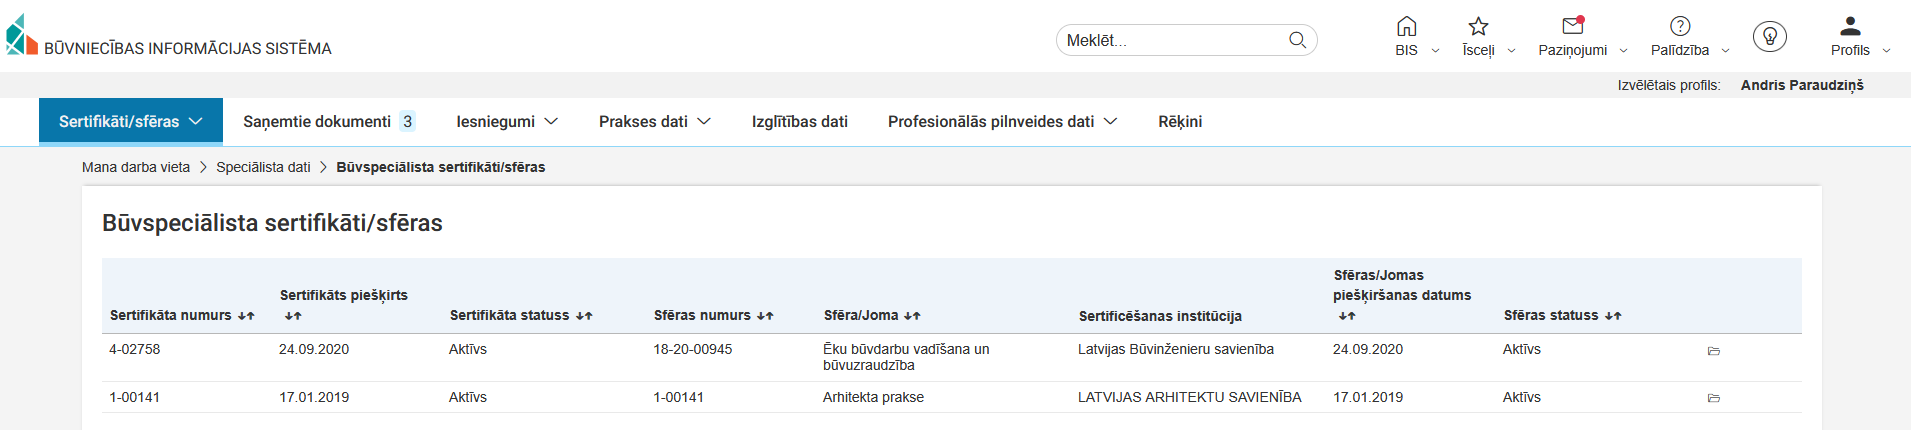Click into the Meklēt search field
The height and width of the screenshot is (430, 1911).
[x=1170, y=40]
